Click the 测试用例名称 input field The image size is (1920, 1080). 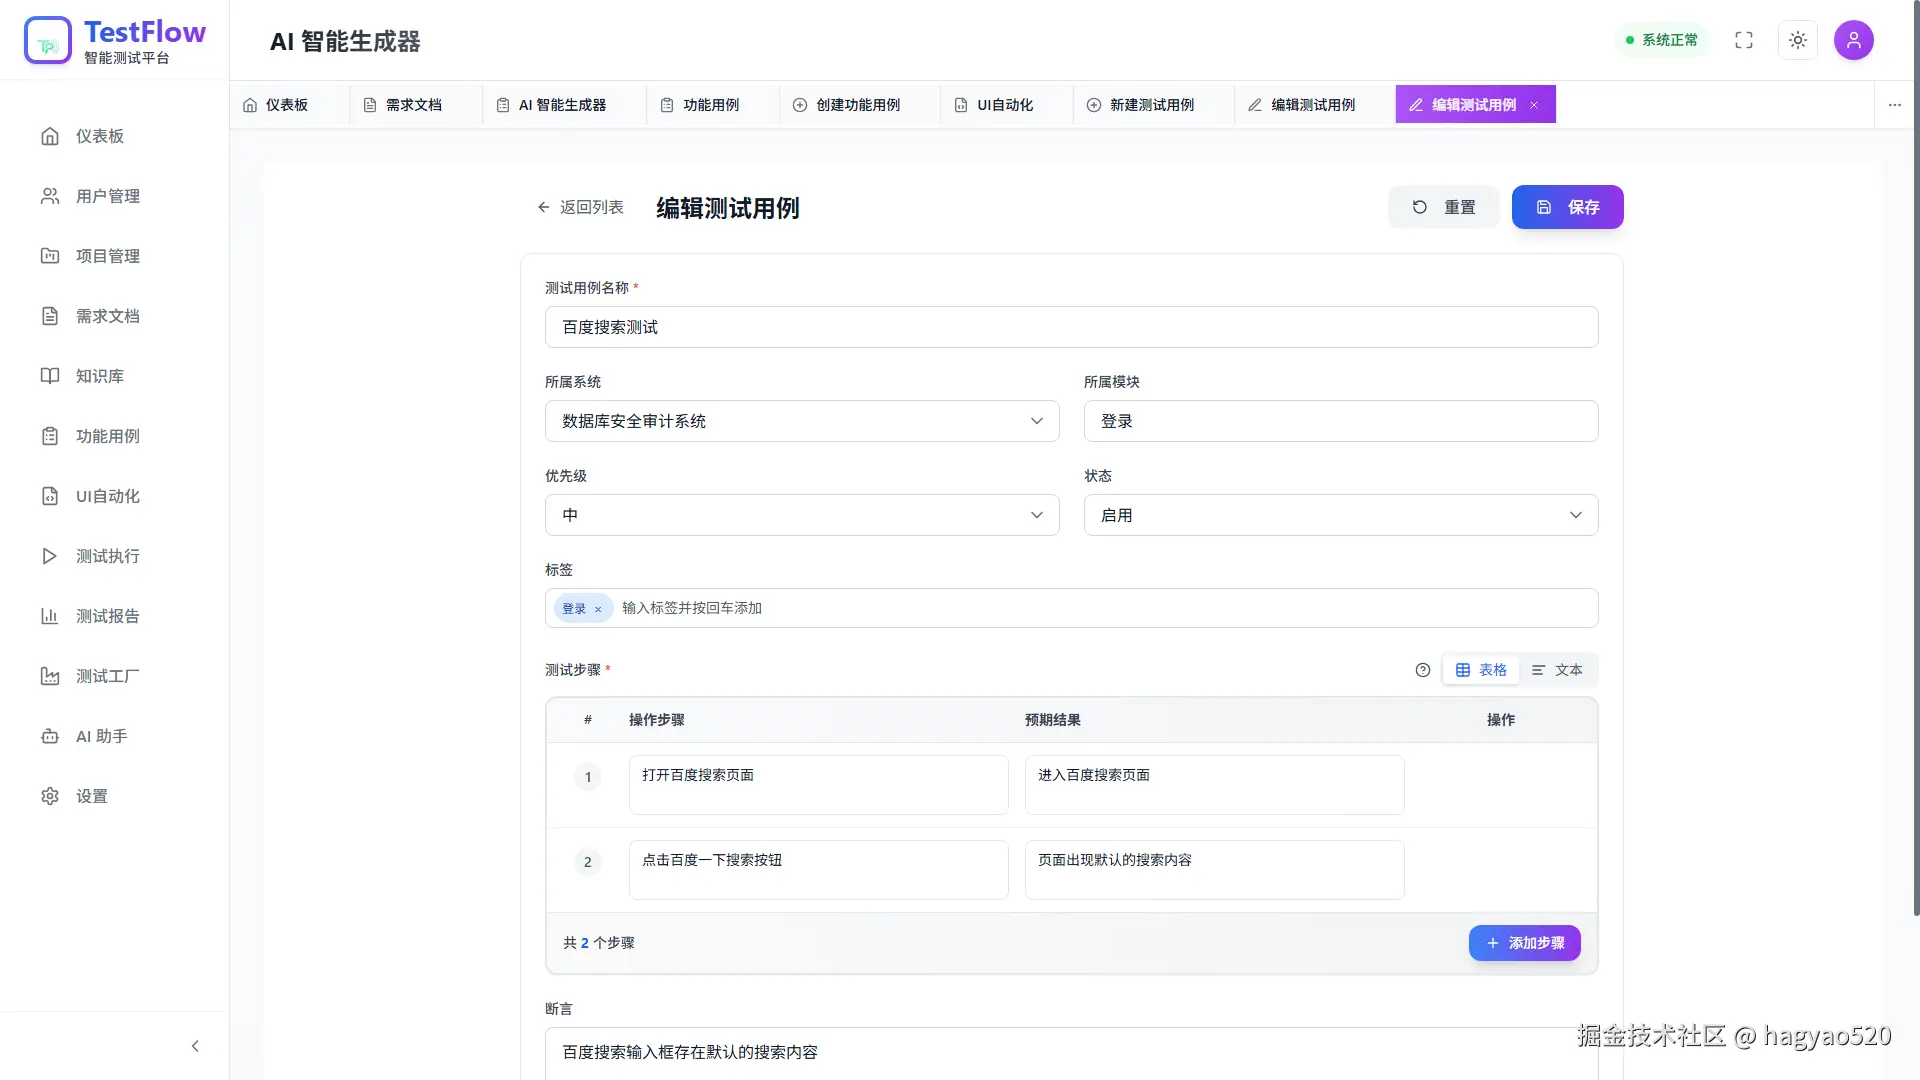tap(1069, 327)
